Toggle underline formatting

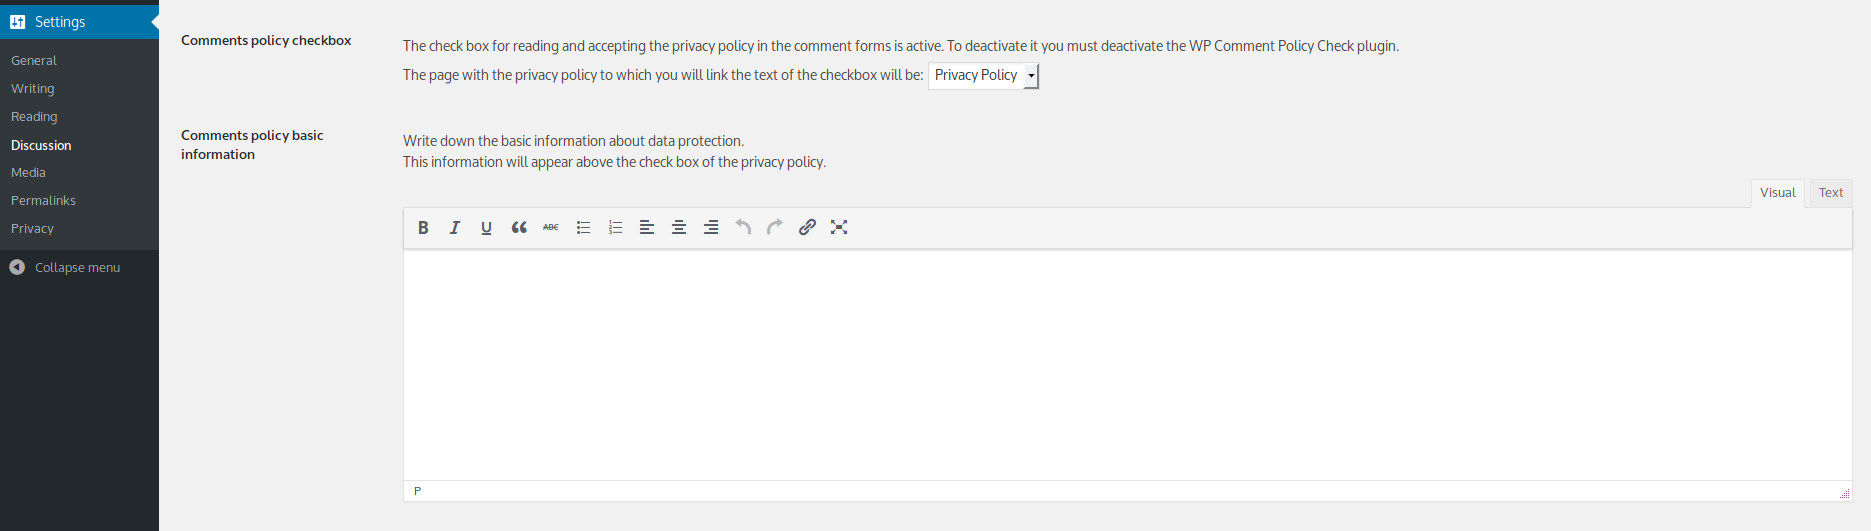click(x=487, y=228)
